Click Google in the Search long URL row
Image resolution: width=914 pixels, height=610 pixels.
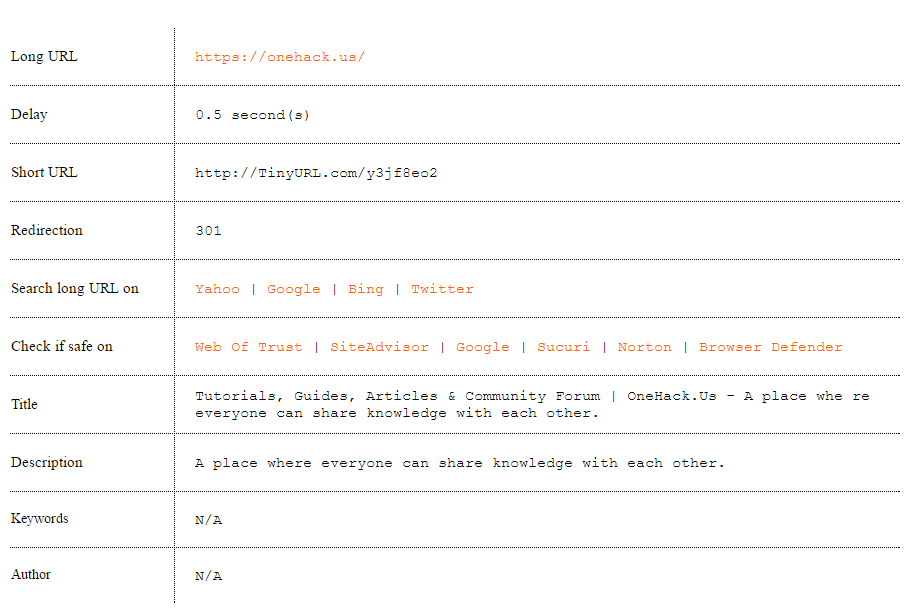[x=293, y=289]
